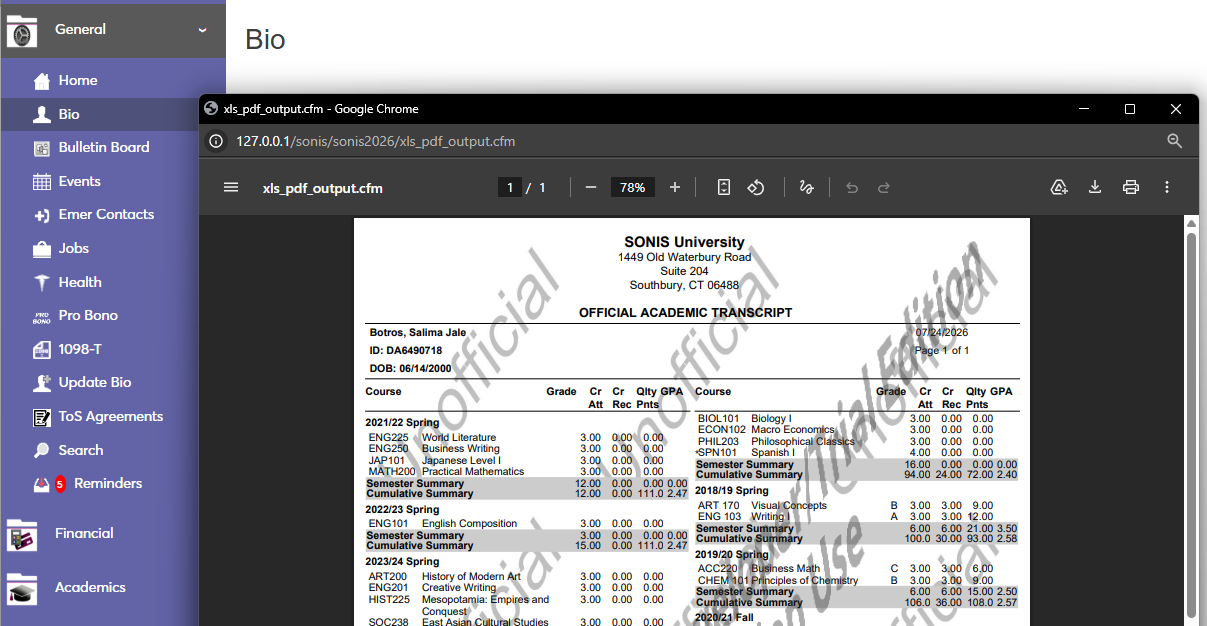
Task: Click the popup address bar URL
Action: pos(376,141)
